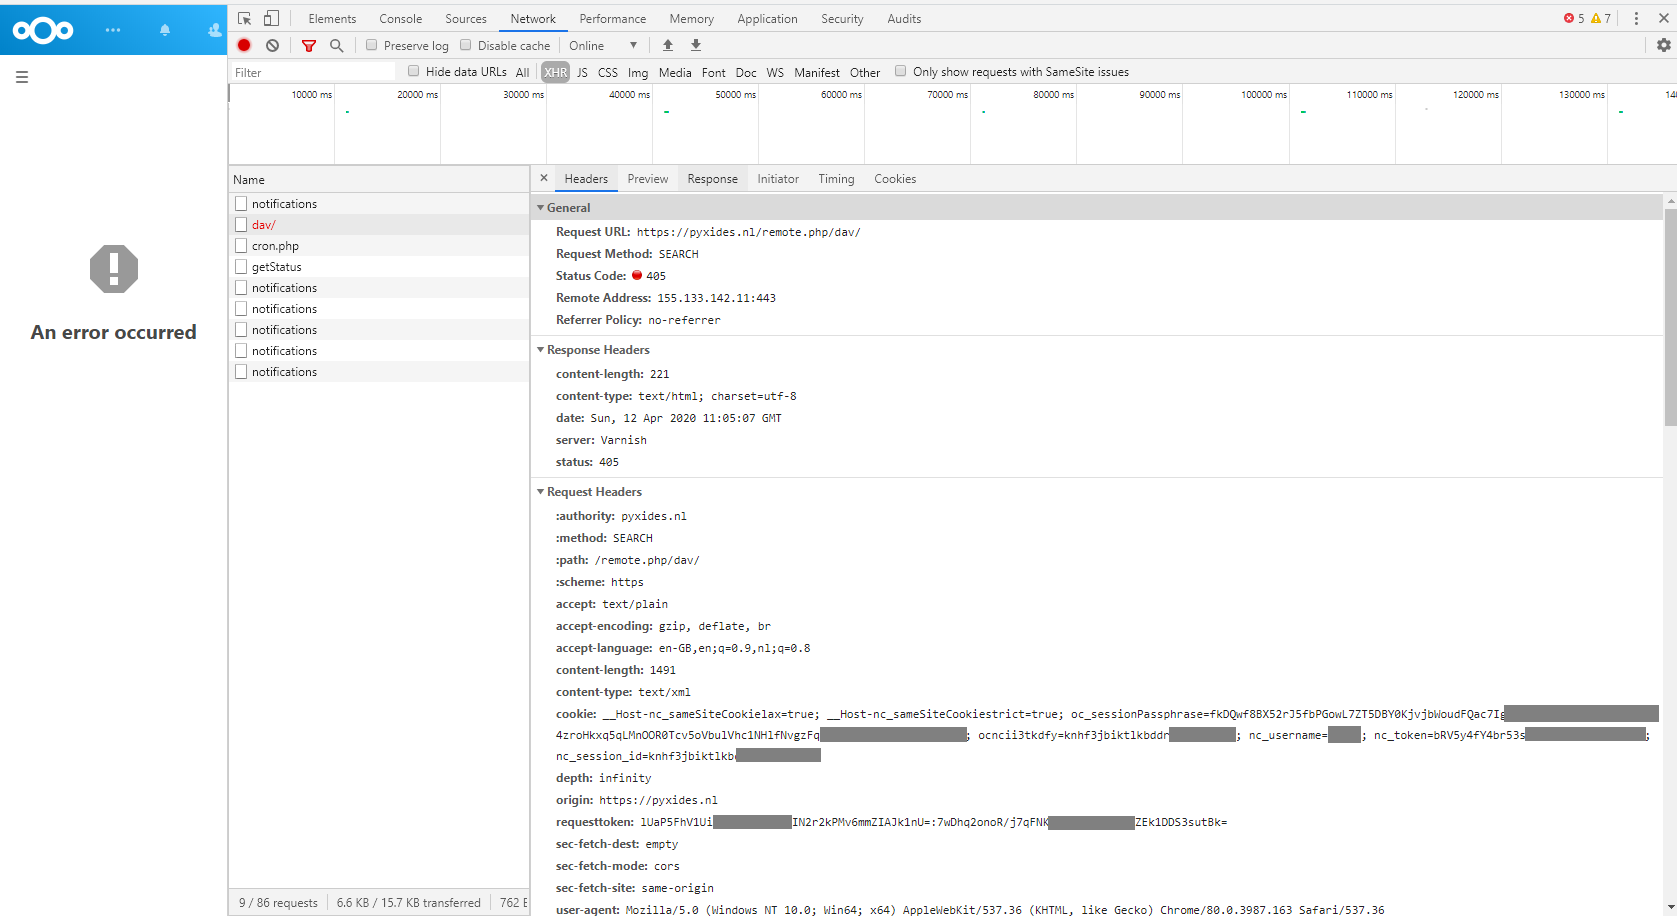Collapse the Request Headers section
The height and width of the screenshot is (916, 1677).
pos(541,492)
